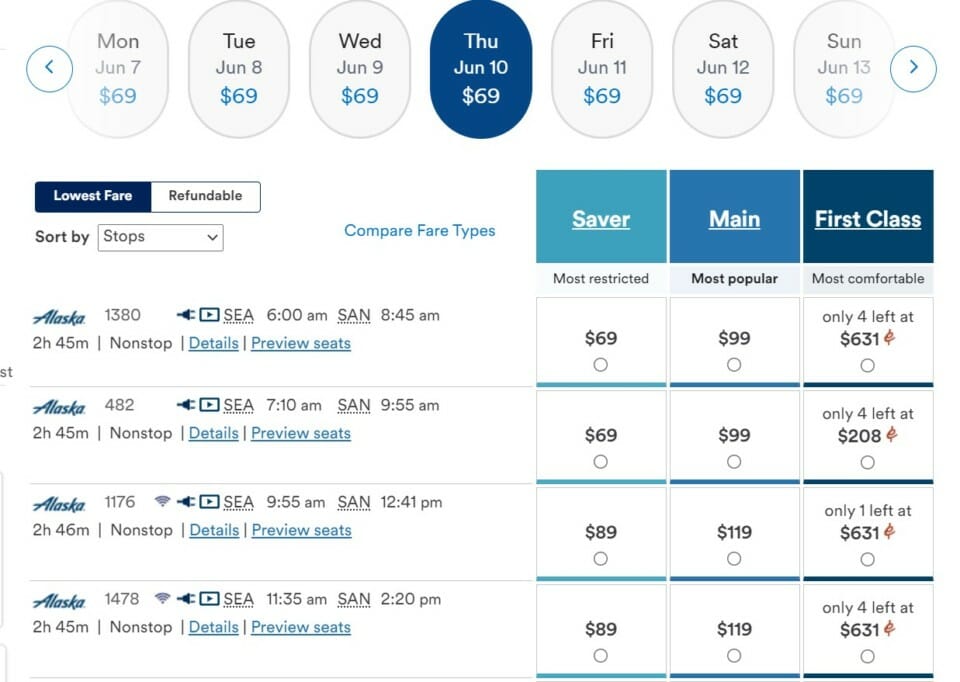Click the Alaska logo on flight 1478
The image size is (960, 682).
tap(59, 599)
